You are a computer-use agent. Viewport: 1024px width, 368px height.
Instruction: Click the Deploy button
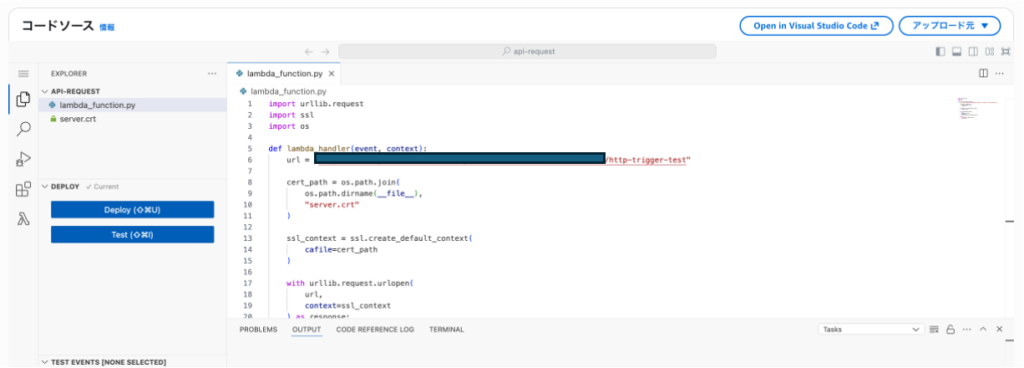133,209
